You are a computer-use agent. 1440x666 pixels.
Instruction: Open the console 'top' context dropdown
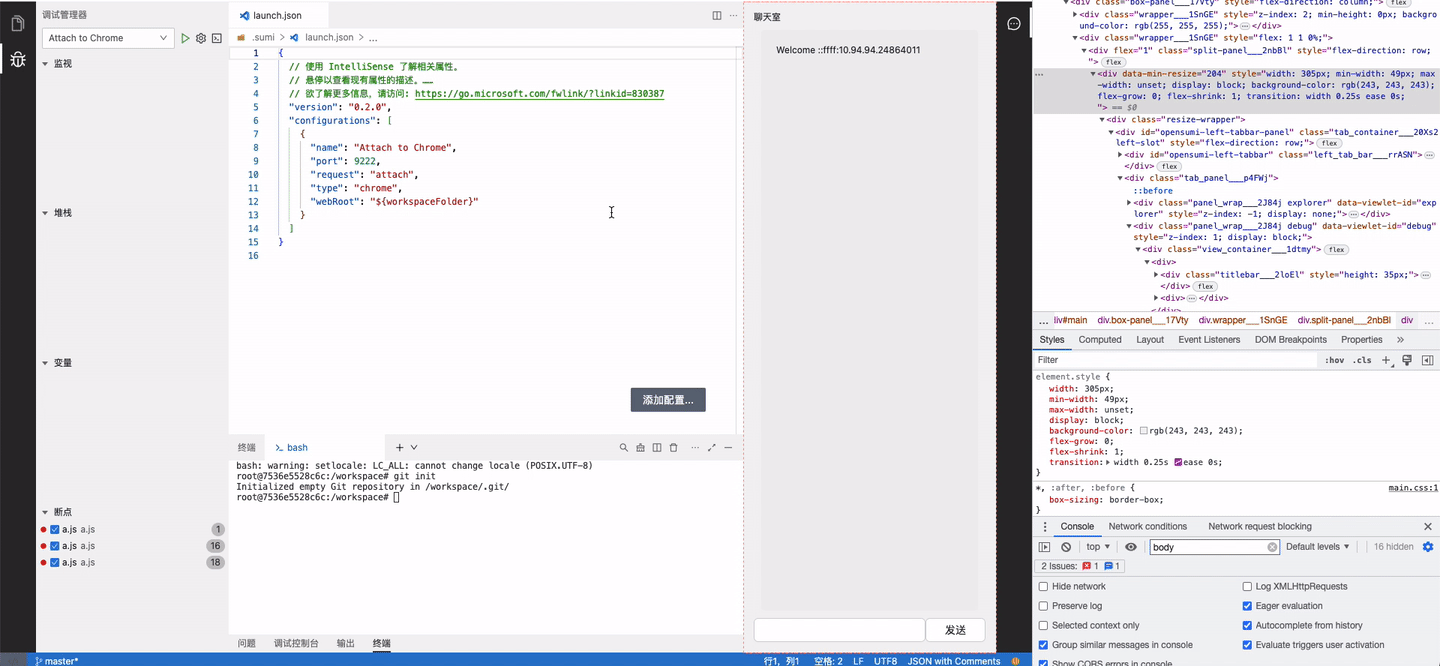1098,547
